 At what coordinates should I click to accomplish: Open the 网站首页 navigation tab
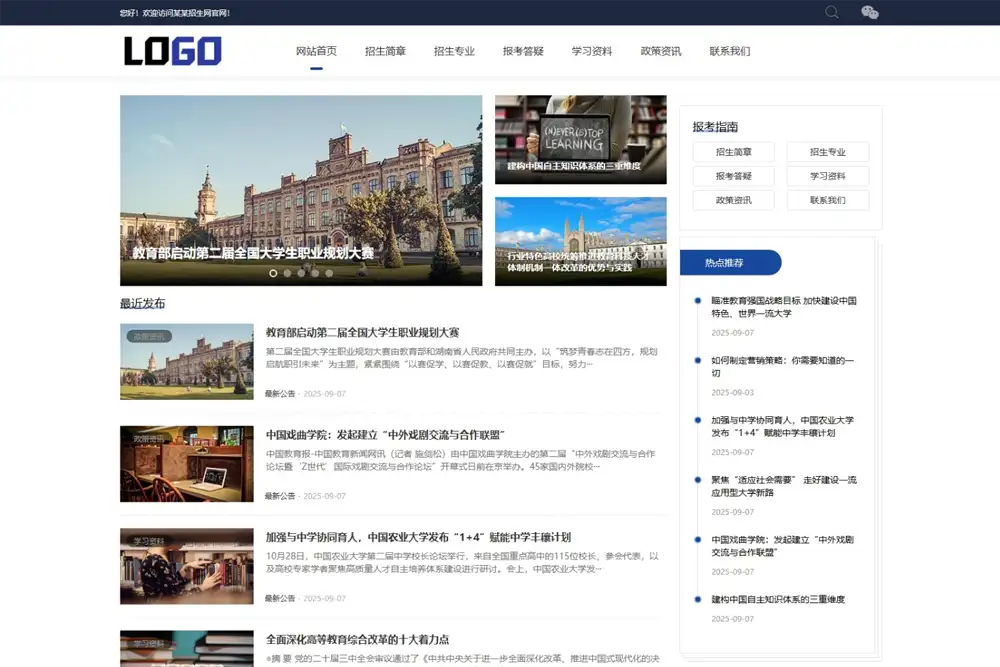316,51
